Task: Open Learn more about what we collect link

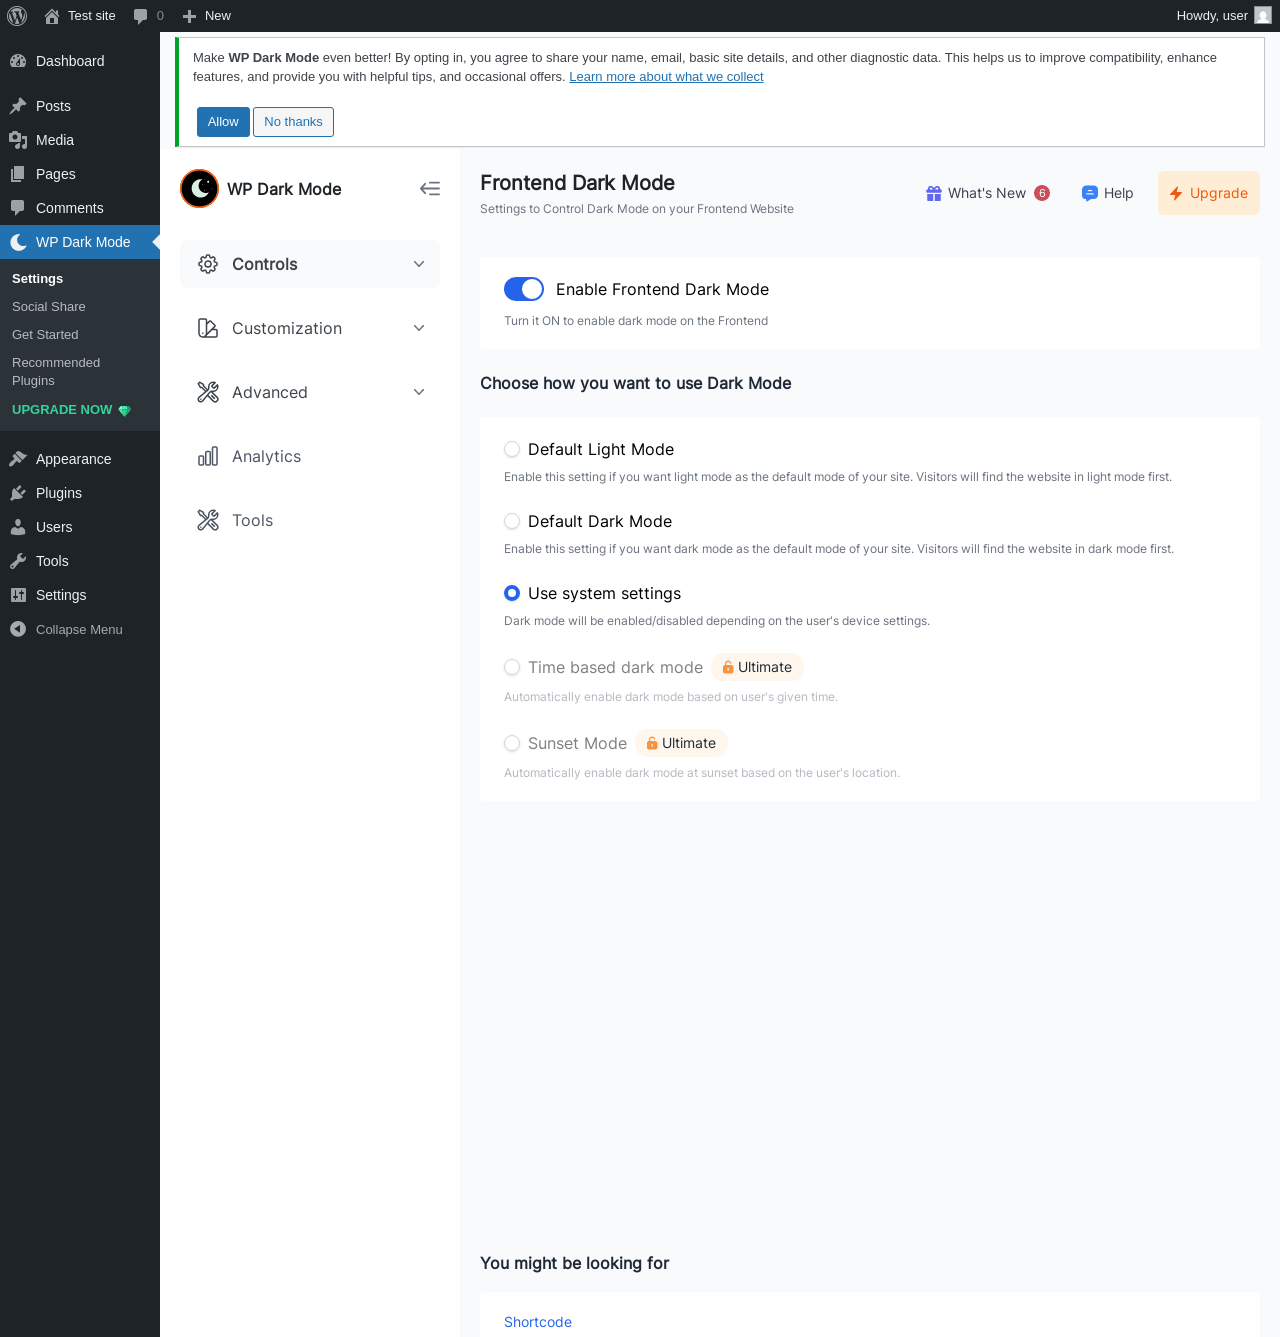Action: 666,77
